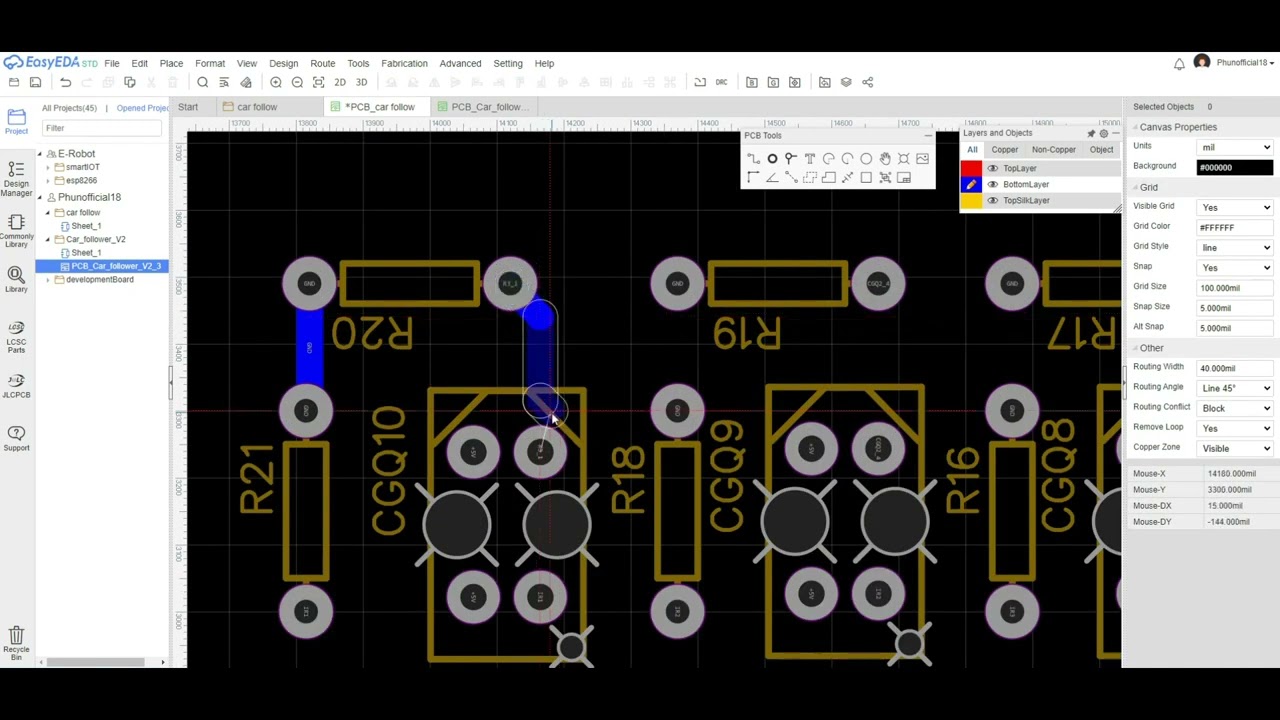The image size is (1280, 720).
Task: Open the notification bell
Action: [1179, 63]
